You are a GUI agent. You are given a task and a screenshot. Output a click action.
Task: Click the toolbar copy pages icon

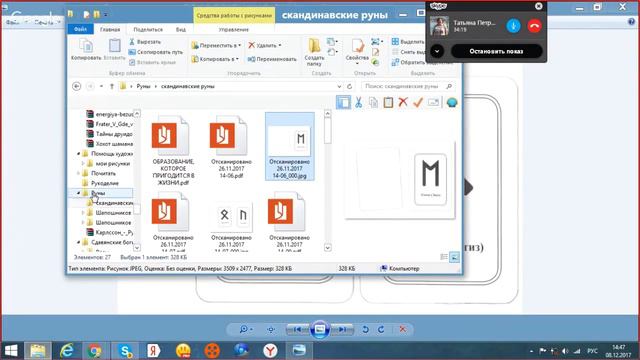(x=373, y=102)
